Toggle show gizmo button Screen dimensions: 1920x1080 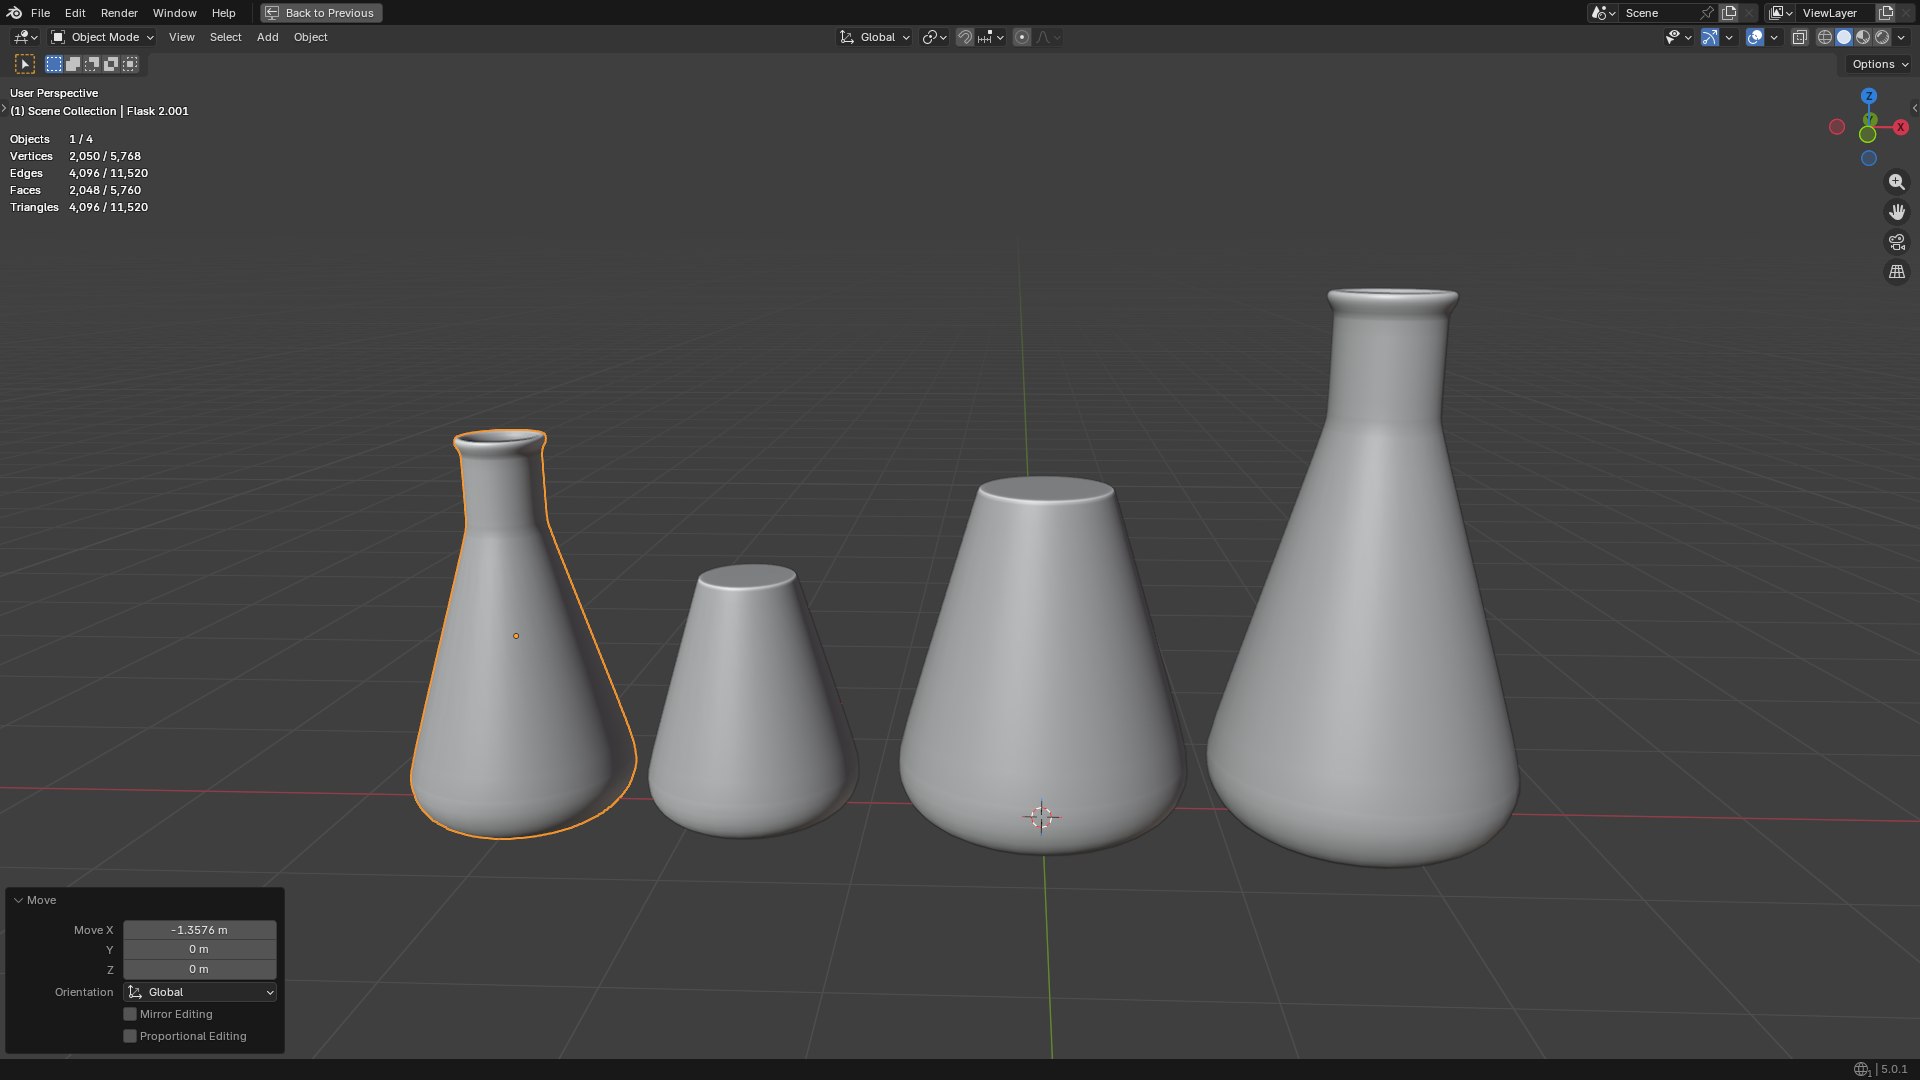(x=1710, y=37)
